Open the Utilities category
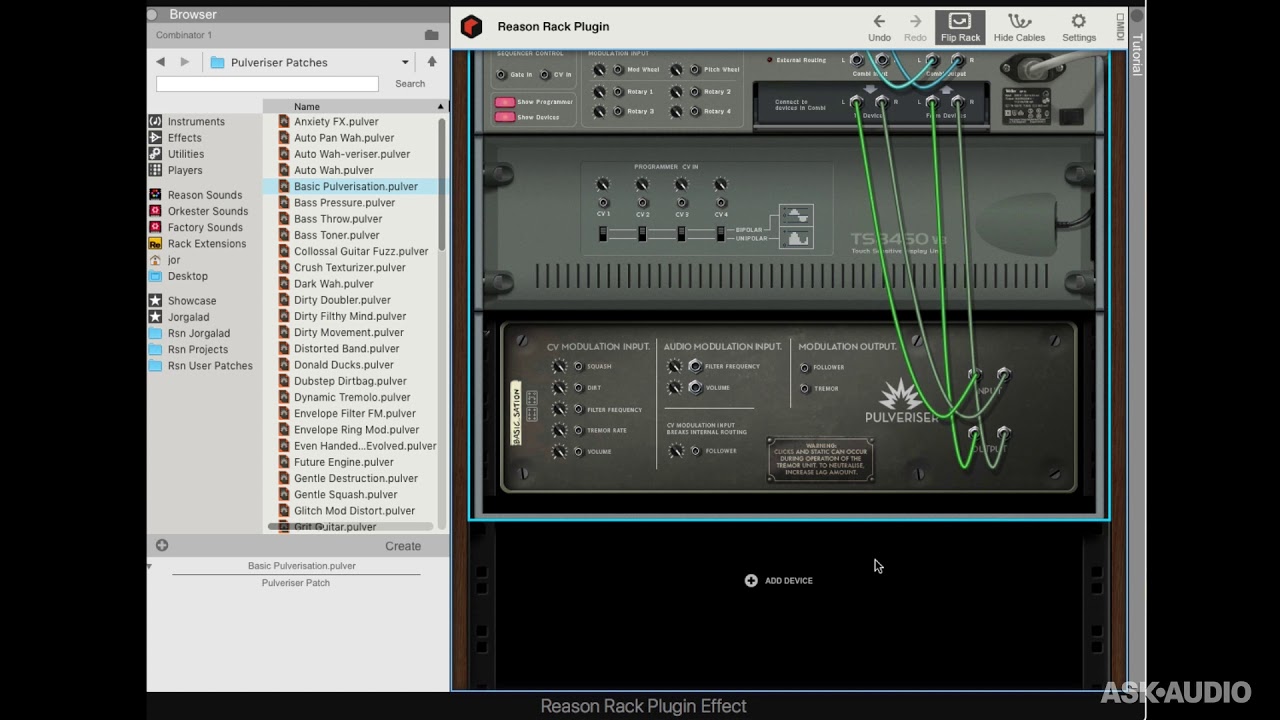The image size is (1280, 720). tap(186, 154)
